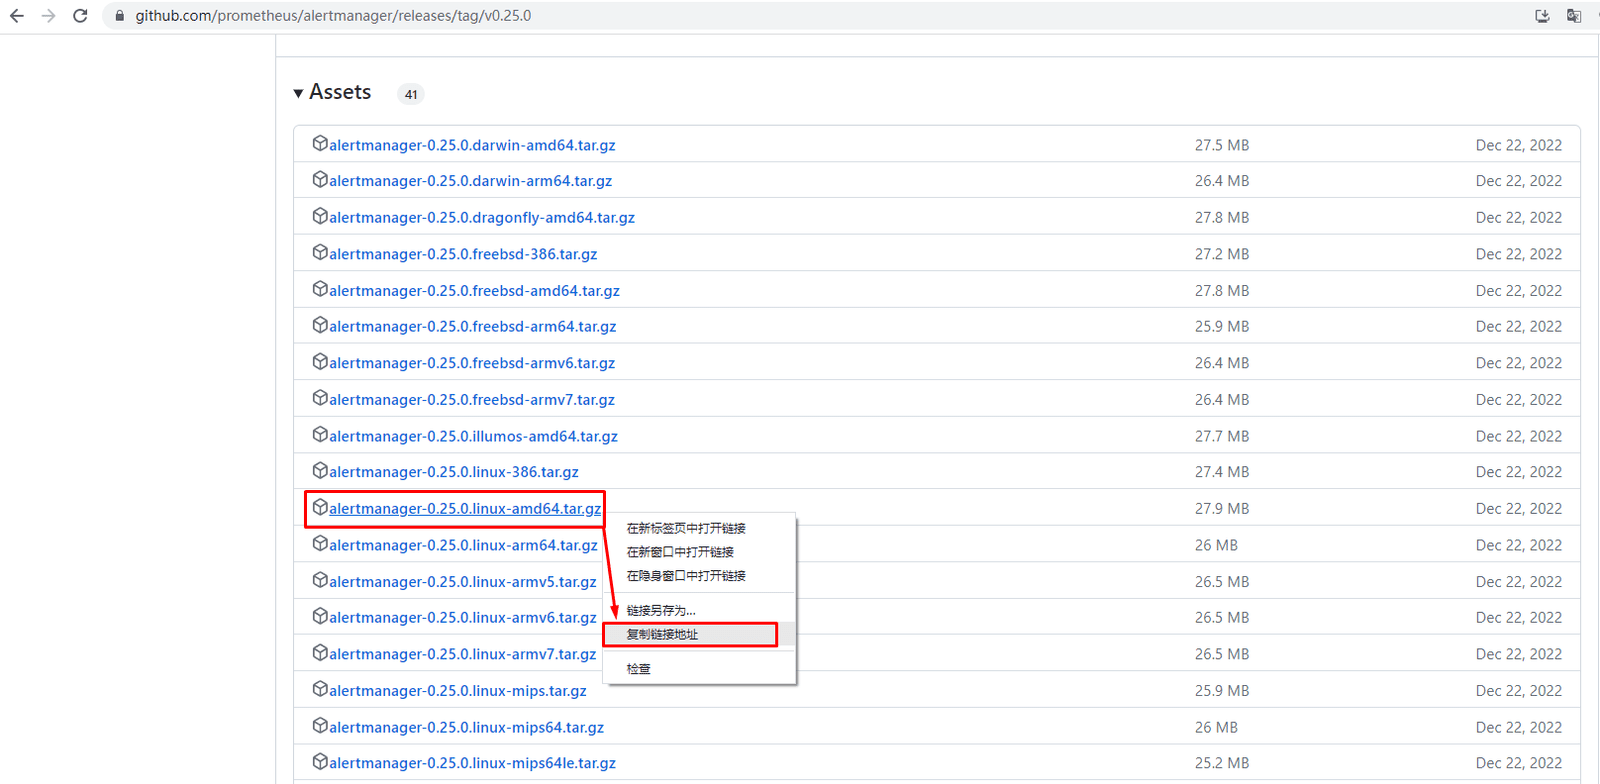Download alertmanager-0.25.0.dragonfly-amd64.tar.gz

pos(482,217)
